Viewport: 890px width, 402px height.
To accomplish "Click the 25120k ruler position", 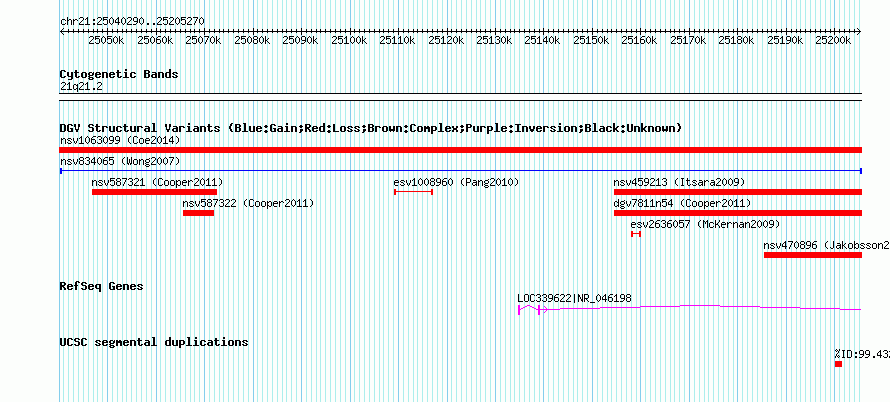I will pos(446,40).
